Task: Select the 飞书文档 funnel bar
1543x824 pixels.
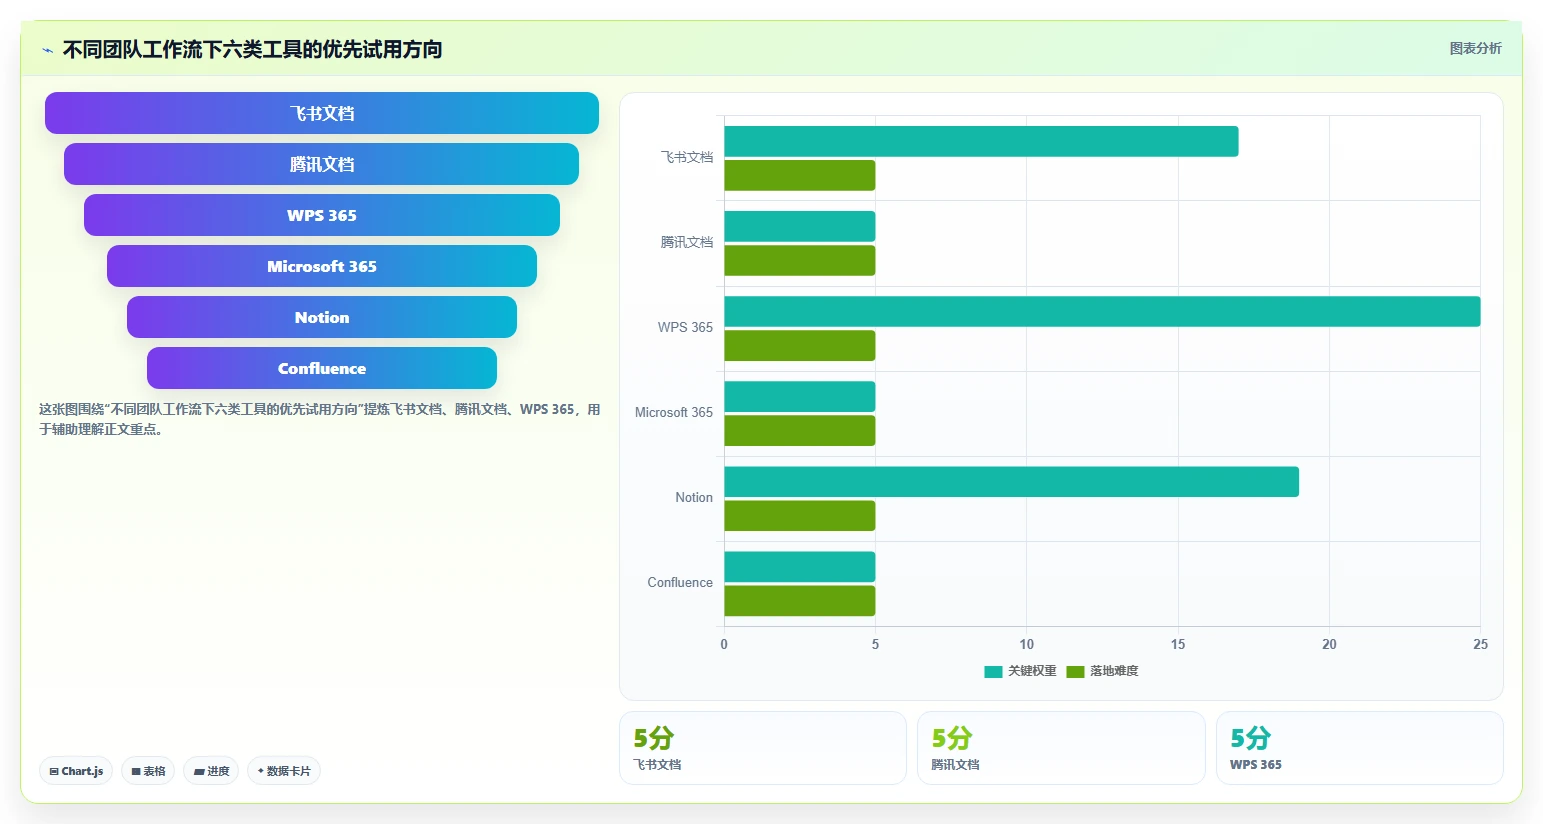Action: coord(322,113)
